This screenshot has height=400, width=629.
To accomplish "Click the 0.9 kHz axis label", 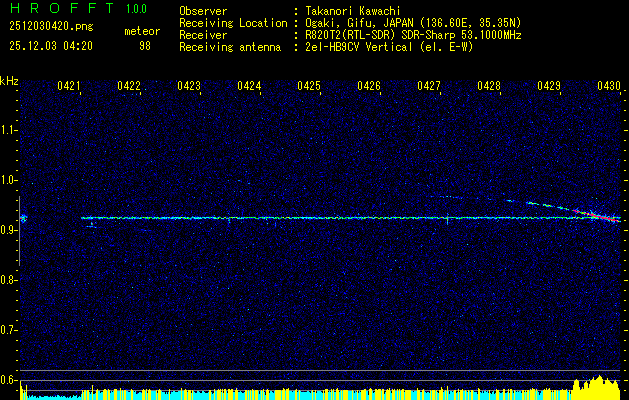I will pos(8,230).
